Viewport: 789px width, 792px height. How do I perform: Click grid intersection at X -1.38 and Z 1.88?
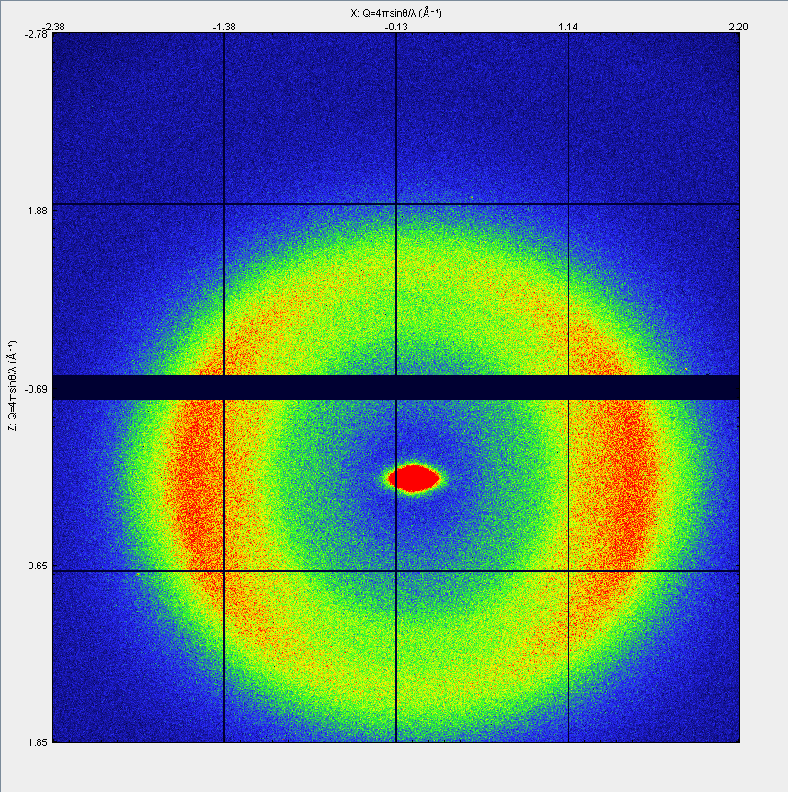(x=224, y=204)
